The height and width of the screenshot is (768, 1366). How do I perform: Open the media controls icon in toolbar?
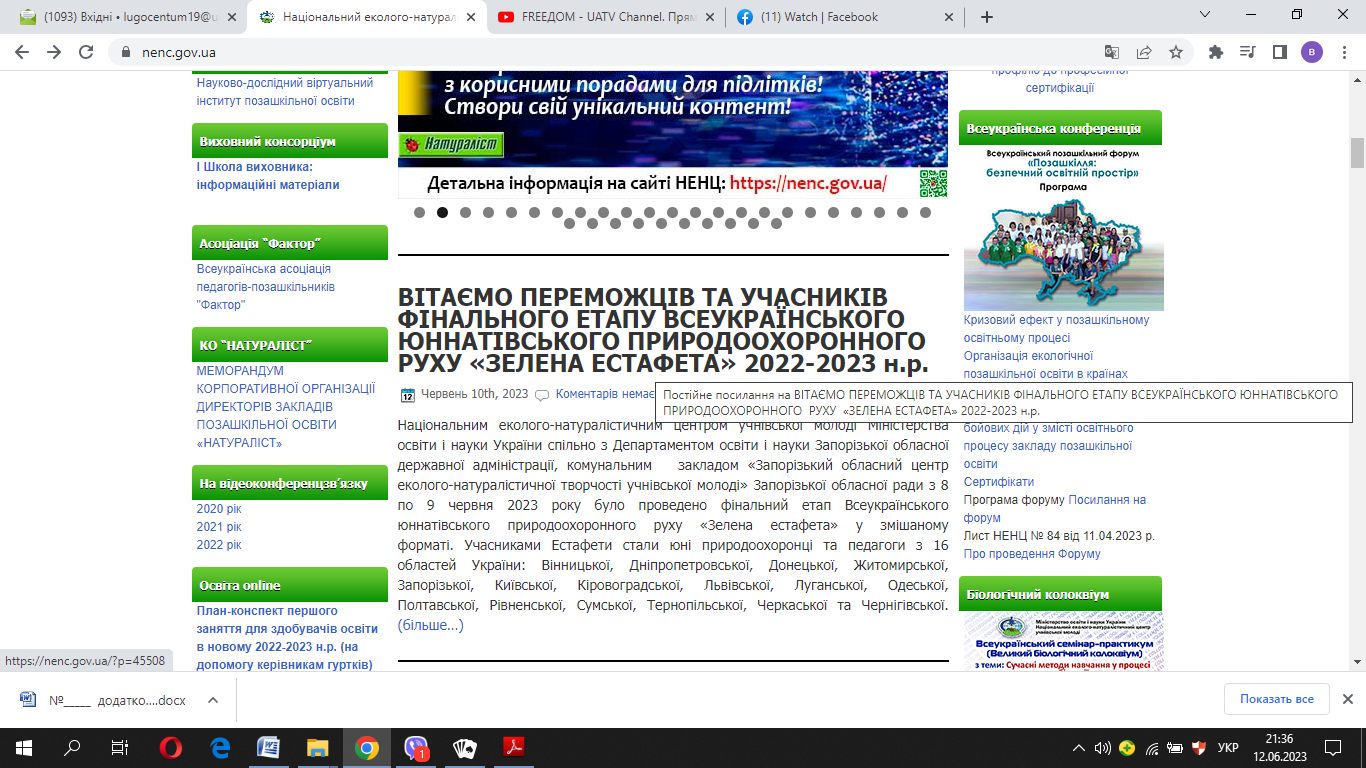tap(1247, 53)
